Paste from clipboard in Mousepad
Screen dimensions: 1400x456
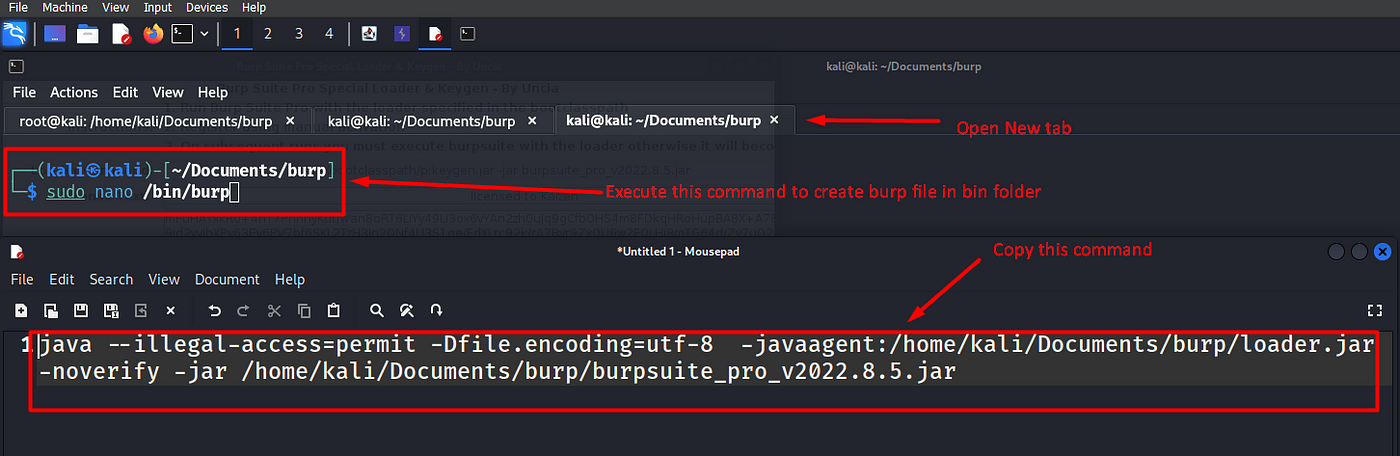(334, 310)
